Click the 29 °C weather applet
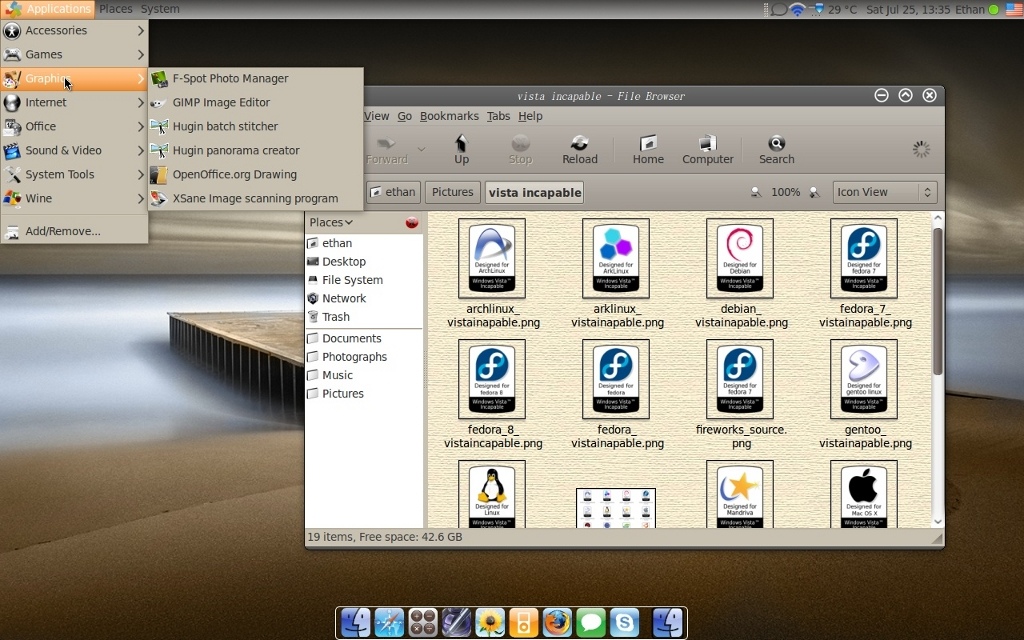The width and height of the screenshot is (1024, 640). point(833,10)
